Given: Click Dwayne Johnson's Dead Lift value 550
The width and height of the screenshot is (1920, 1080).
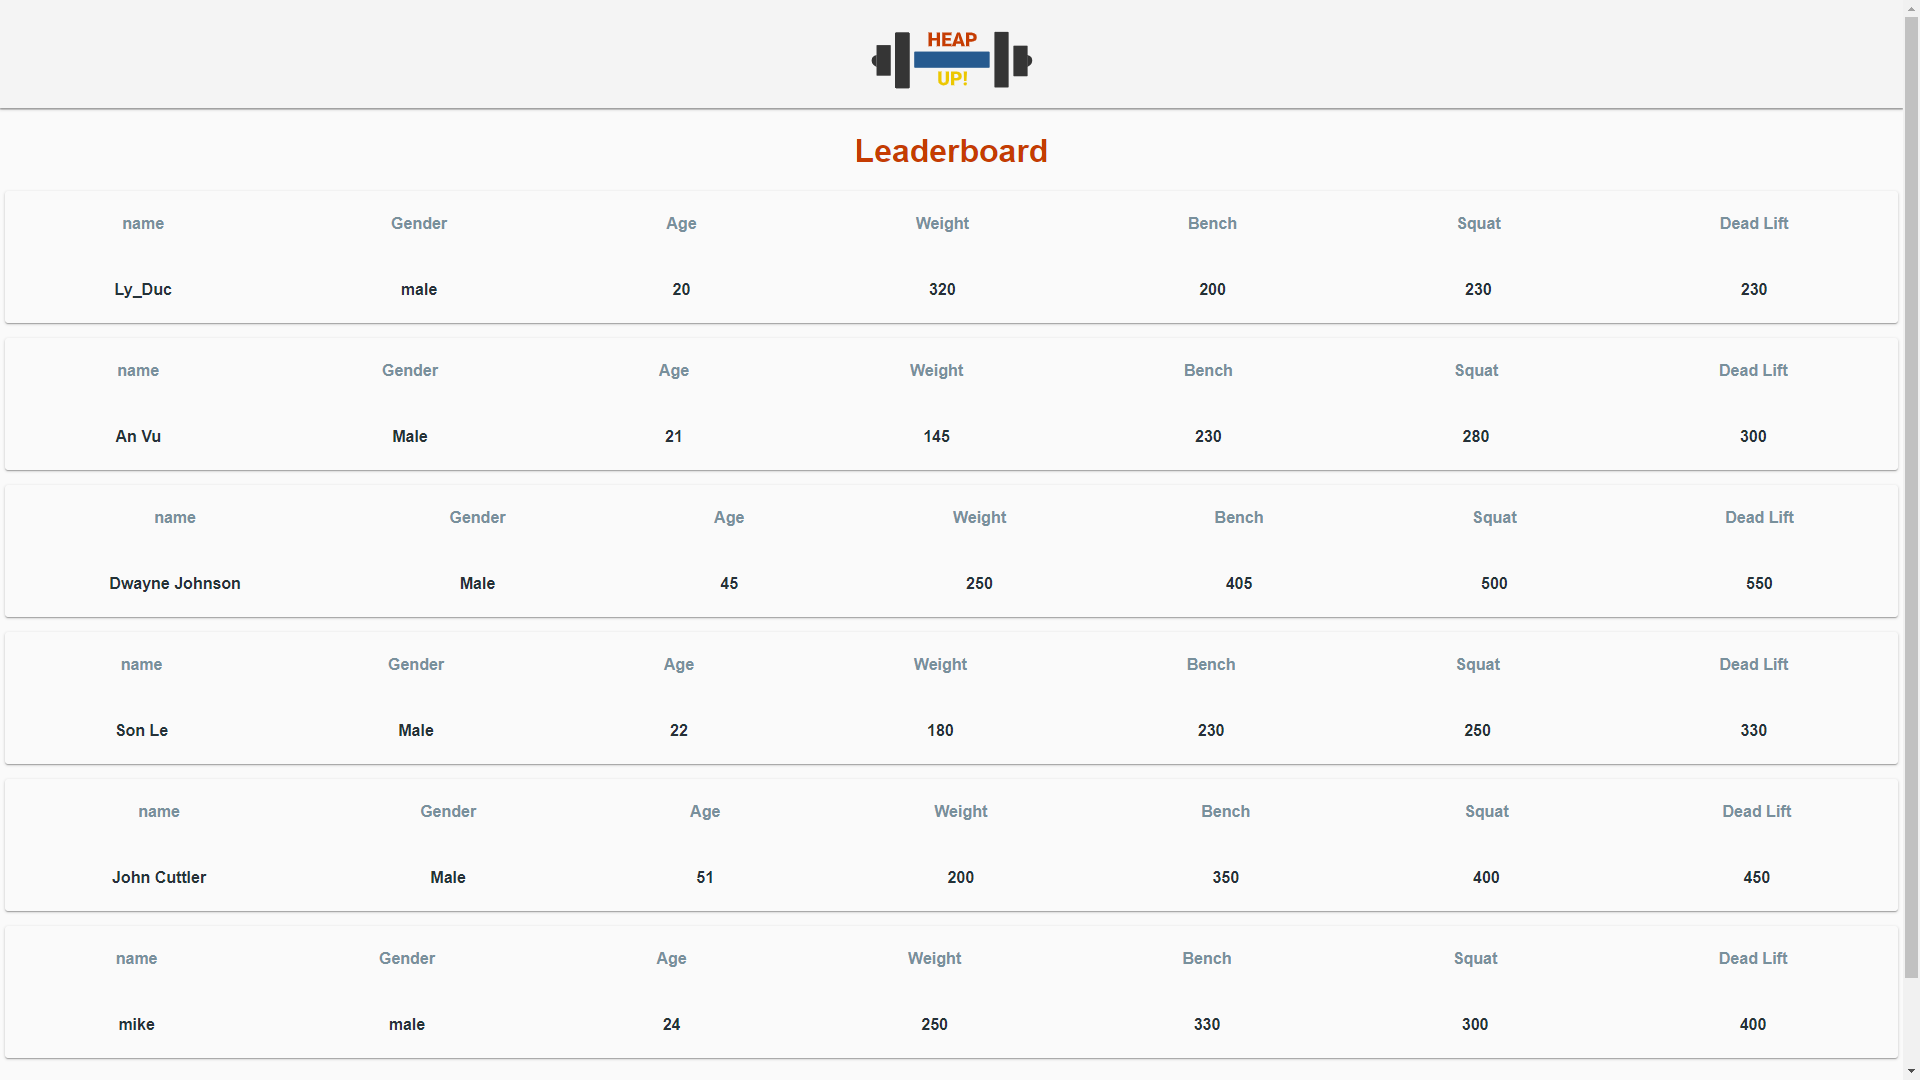Looking at the screenshot, I should [1759, 583].
